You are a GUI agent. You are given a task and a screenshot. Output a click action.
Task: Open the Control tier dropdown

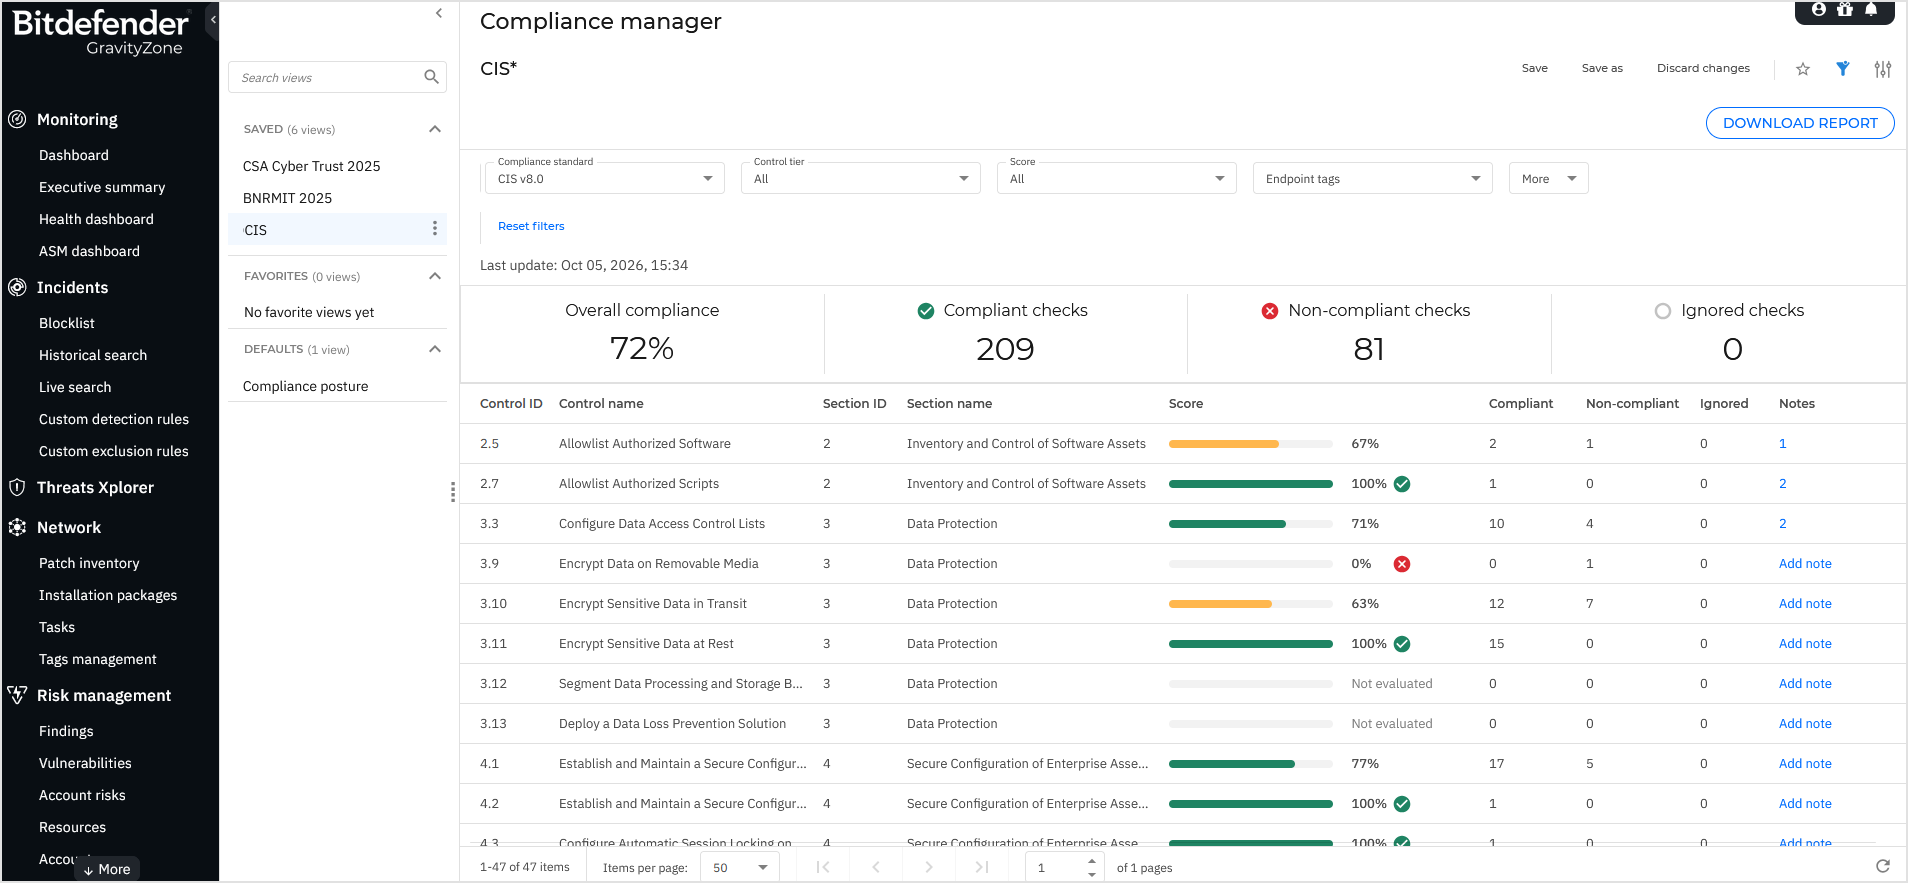(860, 178)
